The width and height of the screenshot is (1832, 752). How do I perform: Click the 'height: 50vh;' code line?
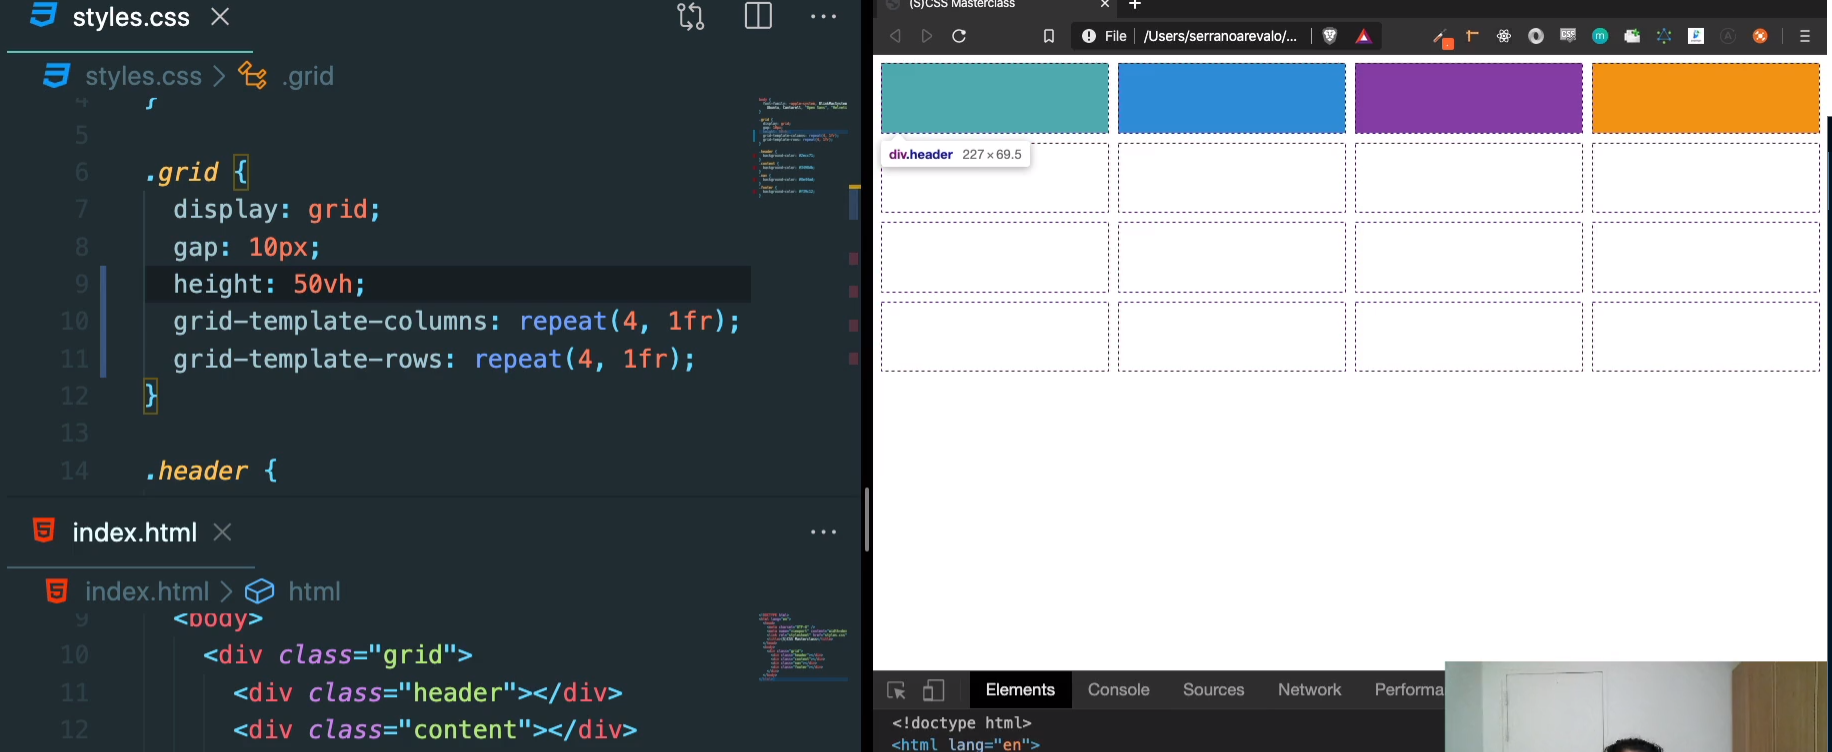pyautogui.click(x=269, y=284)
